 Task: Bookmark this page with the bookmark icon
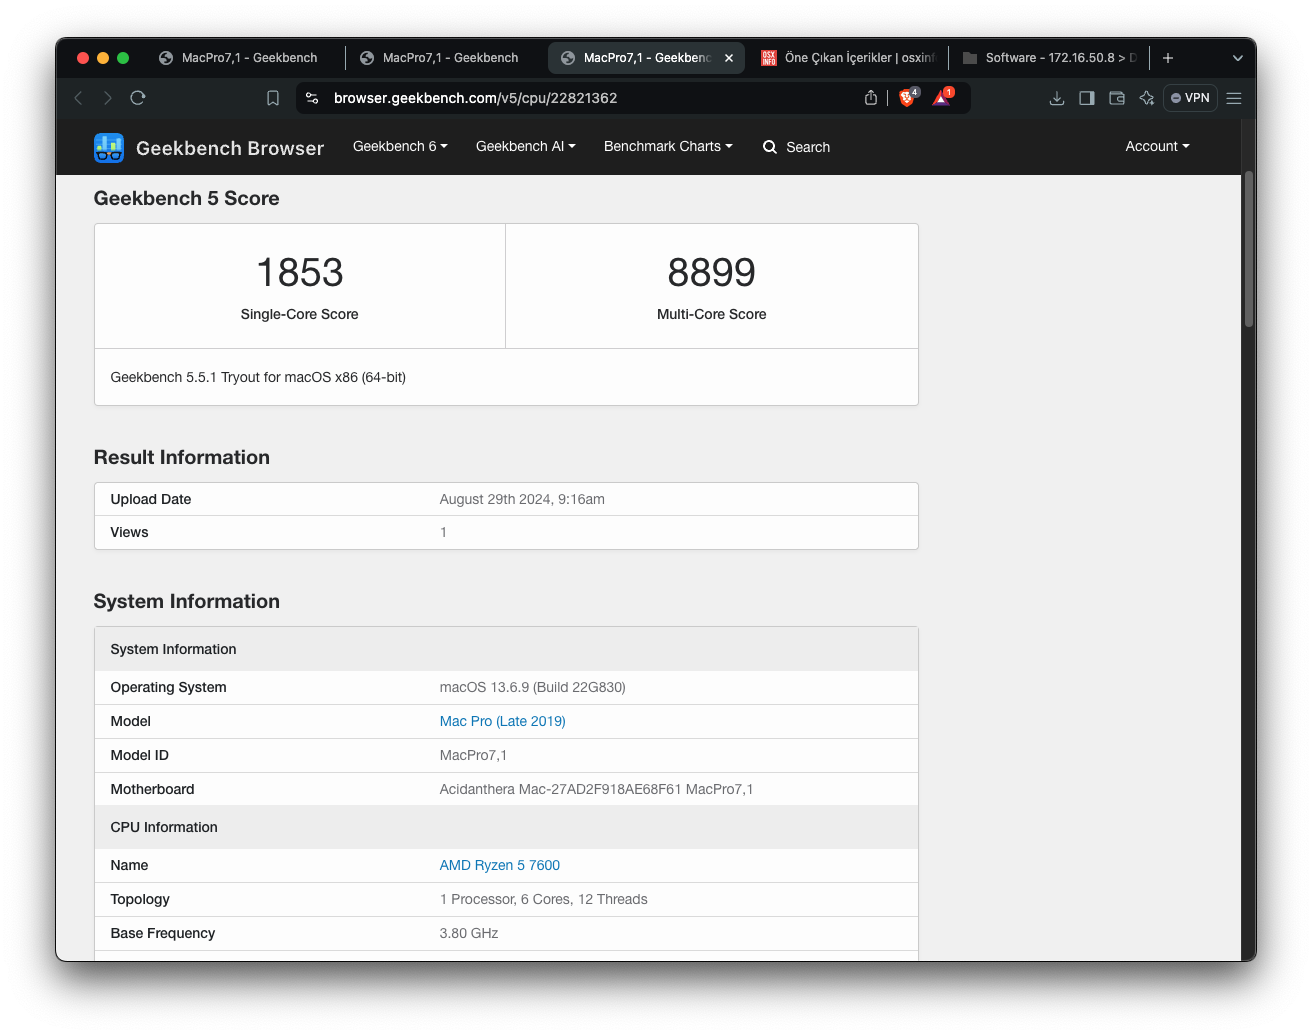click(x=273, y=98)
